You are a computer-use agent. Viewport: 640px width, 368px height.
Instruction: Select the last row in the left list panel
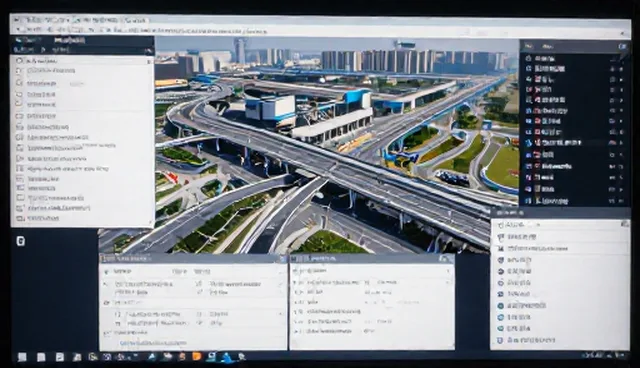[x=82, y=218]
